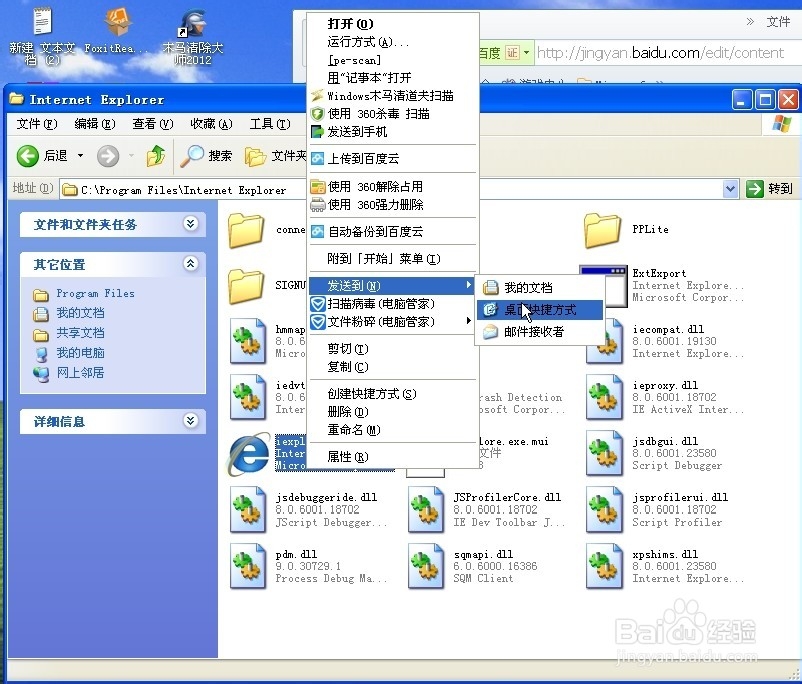This screenshot has height=684, width=802.
Task: Choose 使用 360杀毒 扫描
Action: 393,114
